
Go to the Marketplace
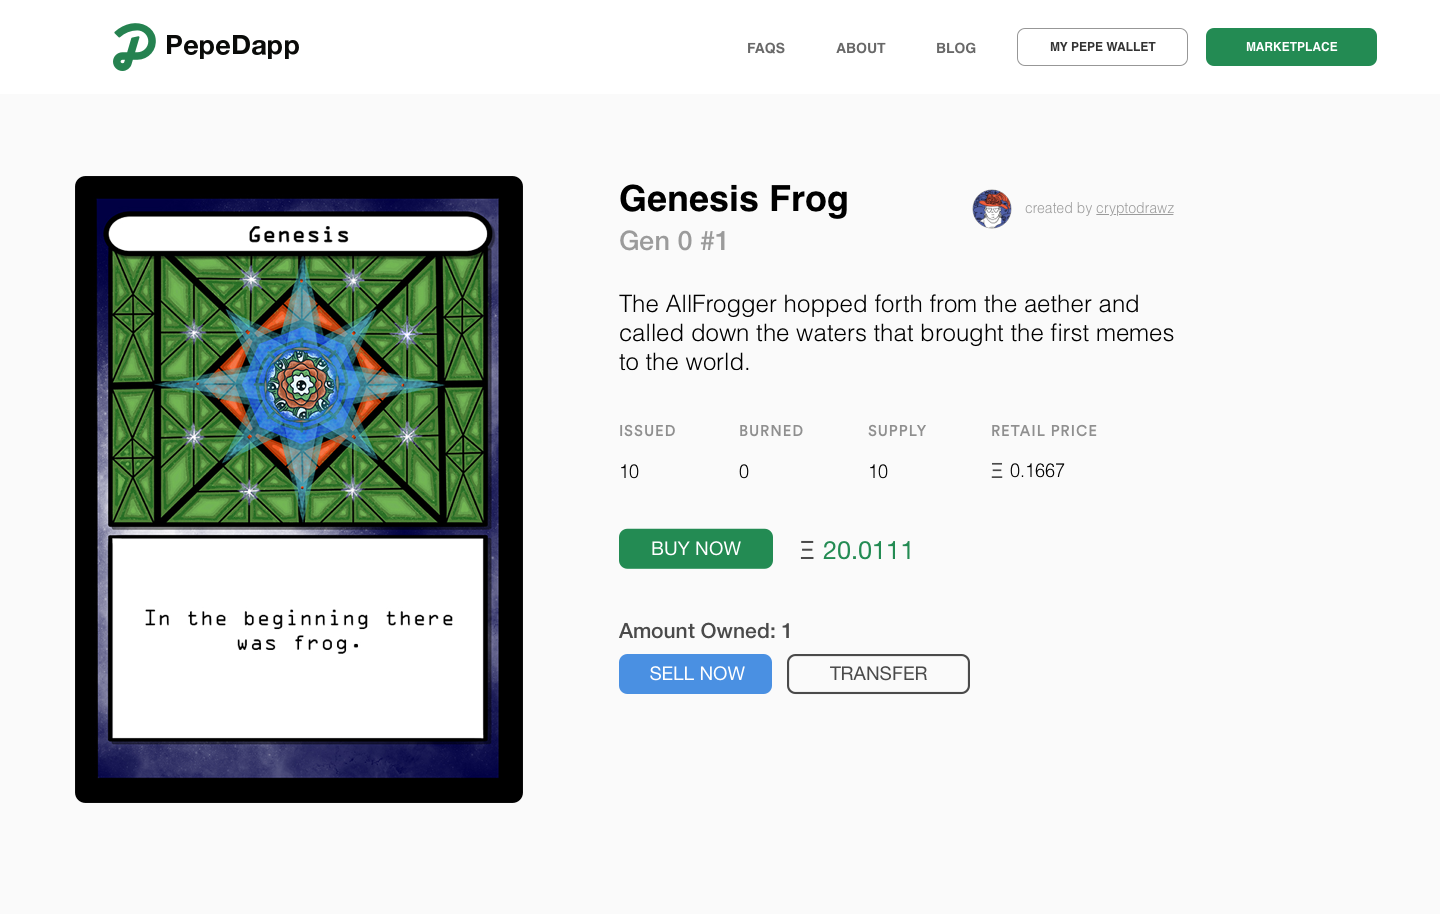[1291, 47]
